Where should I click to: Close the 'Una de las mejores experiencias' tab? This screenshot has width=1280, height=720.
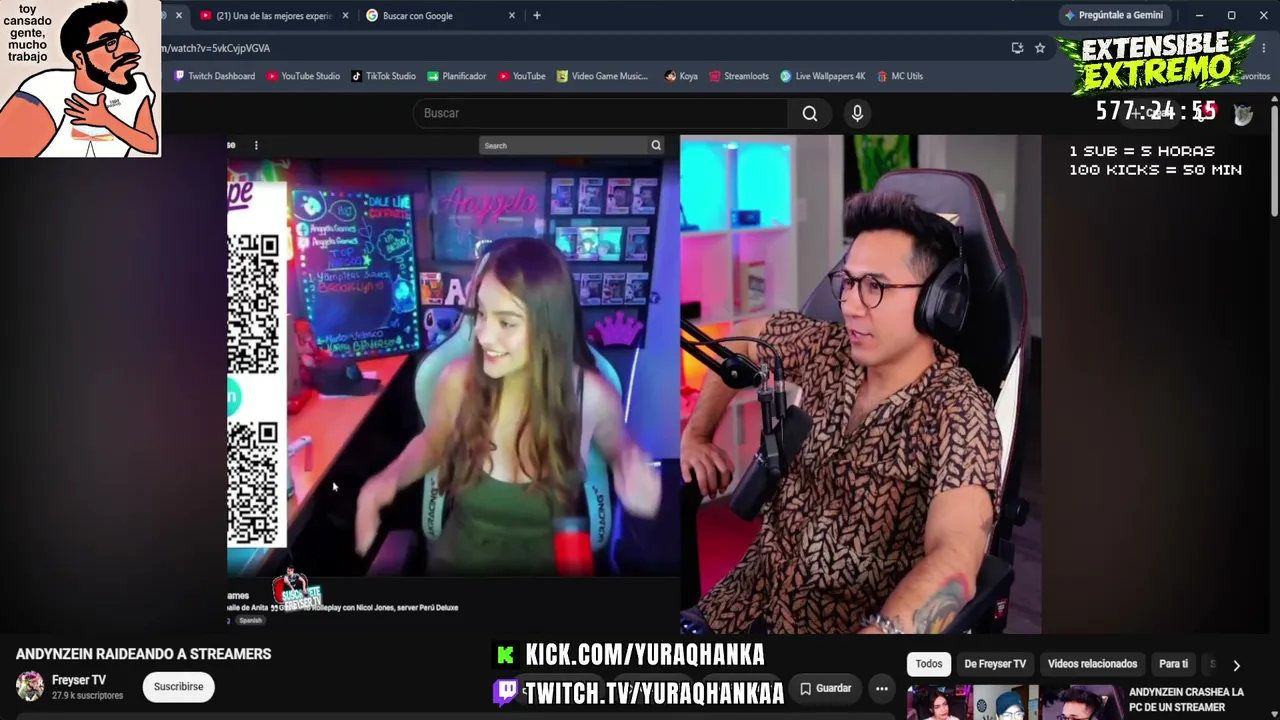pos(346,15)
